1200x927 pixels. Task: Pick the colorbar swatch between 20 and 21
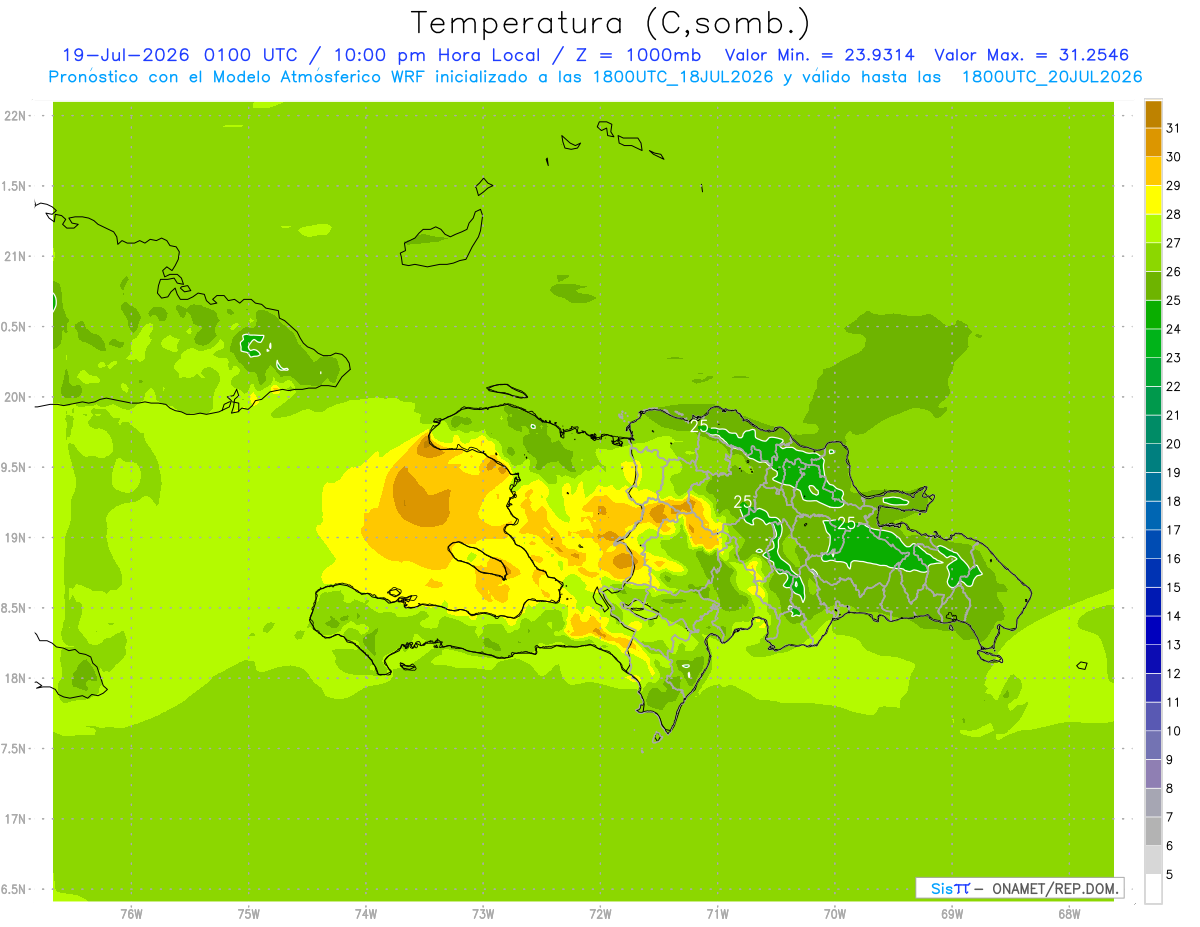click(x=1153, y=430)
